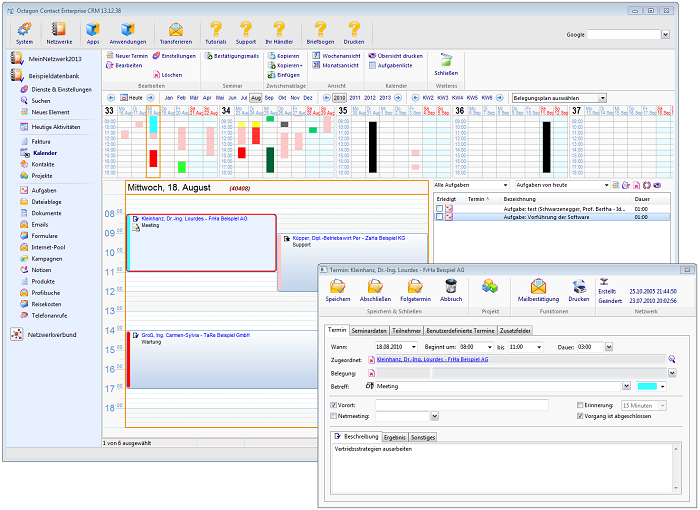Screen dimensions: 700x510
Task: Switch to Teilnehmer tab
Action: [x=406, y=330]
